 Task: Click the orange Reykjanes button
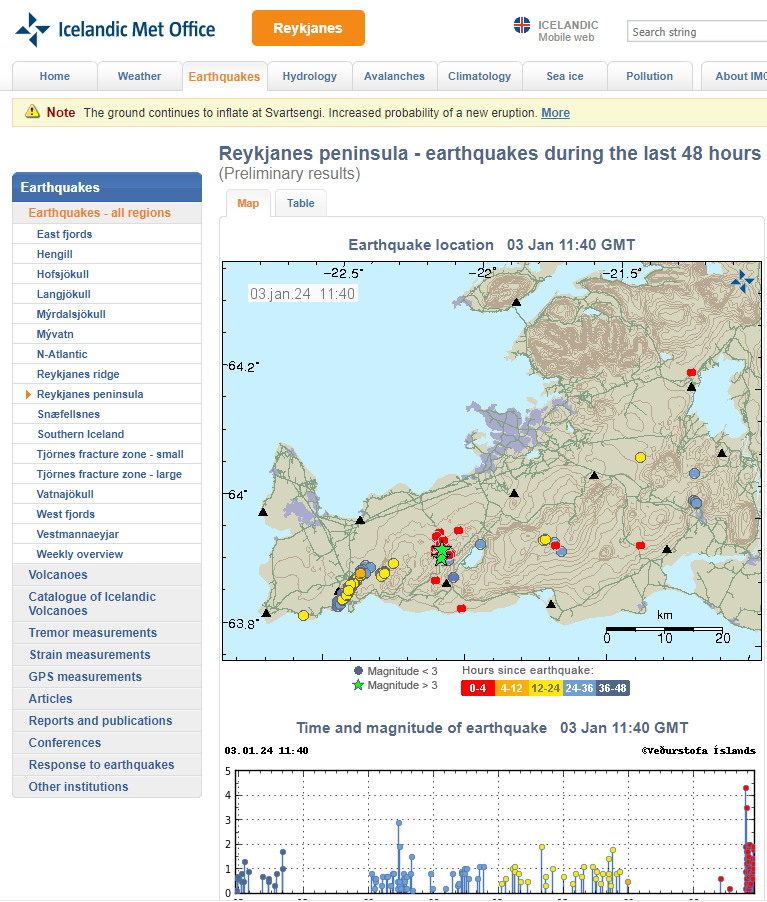point(308,28)
